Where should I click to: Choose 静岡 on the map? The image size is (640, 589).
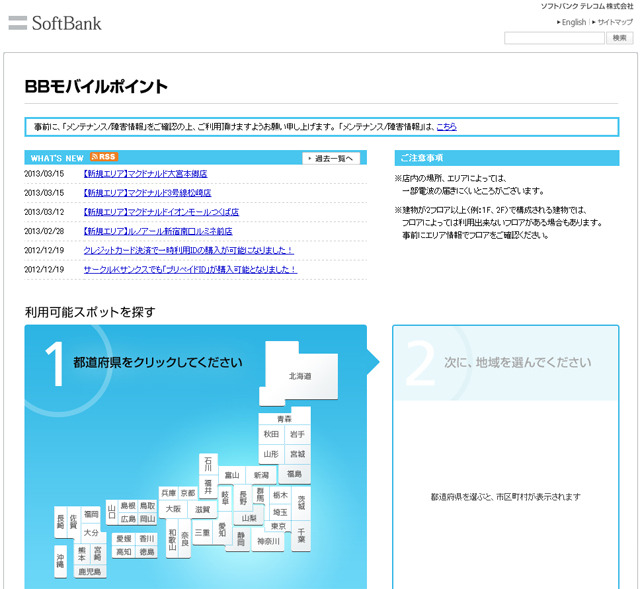coord(241,539)
